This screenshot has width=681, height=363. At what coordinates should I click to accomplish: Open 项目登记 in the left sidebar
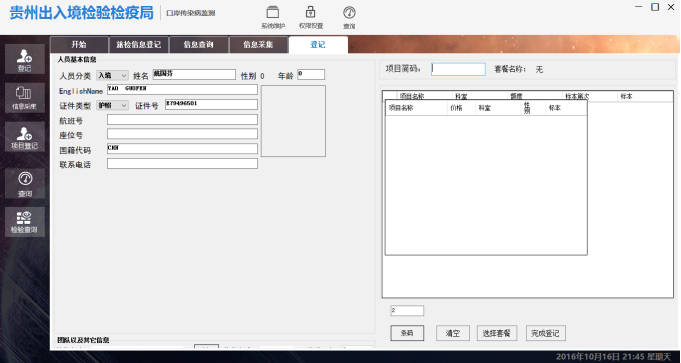25,136
